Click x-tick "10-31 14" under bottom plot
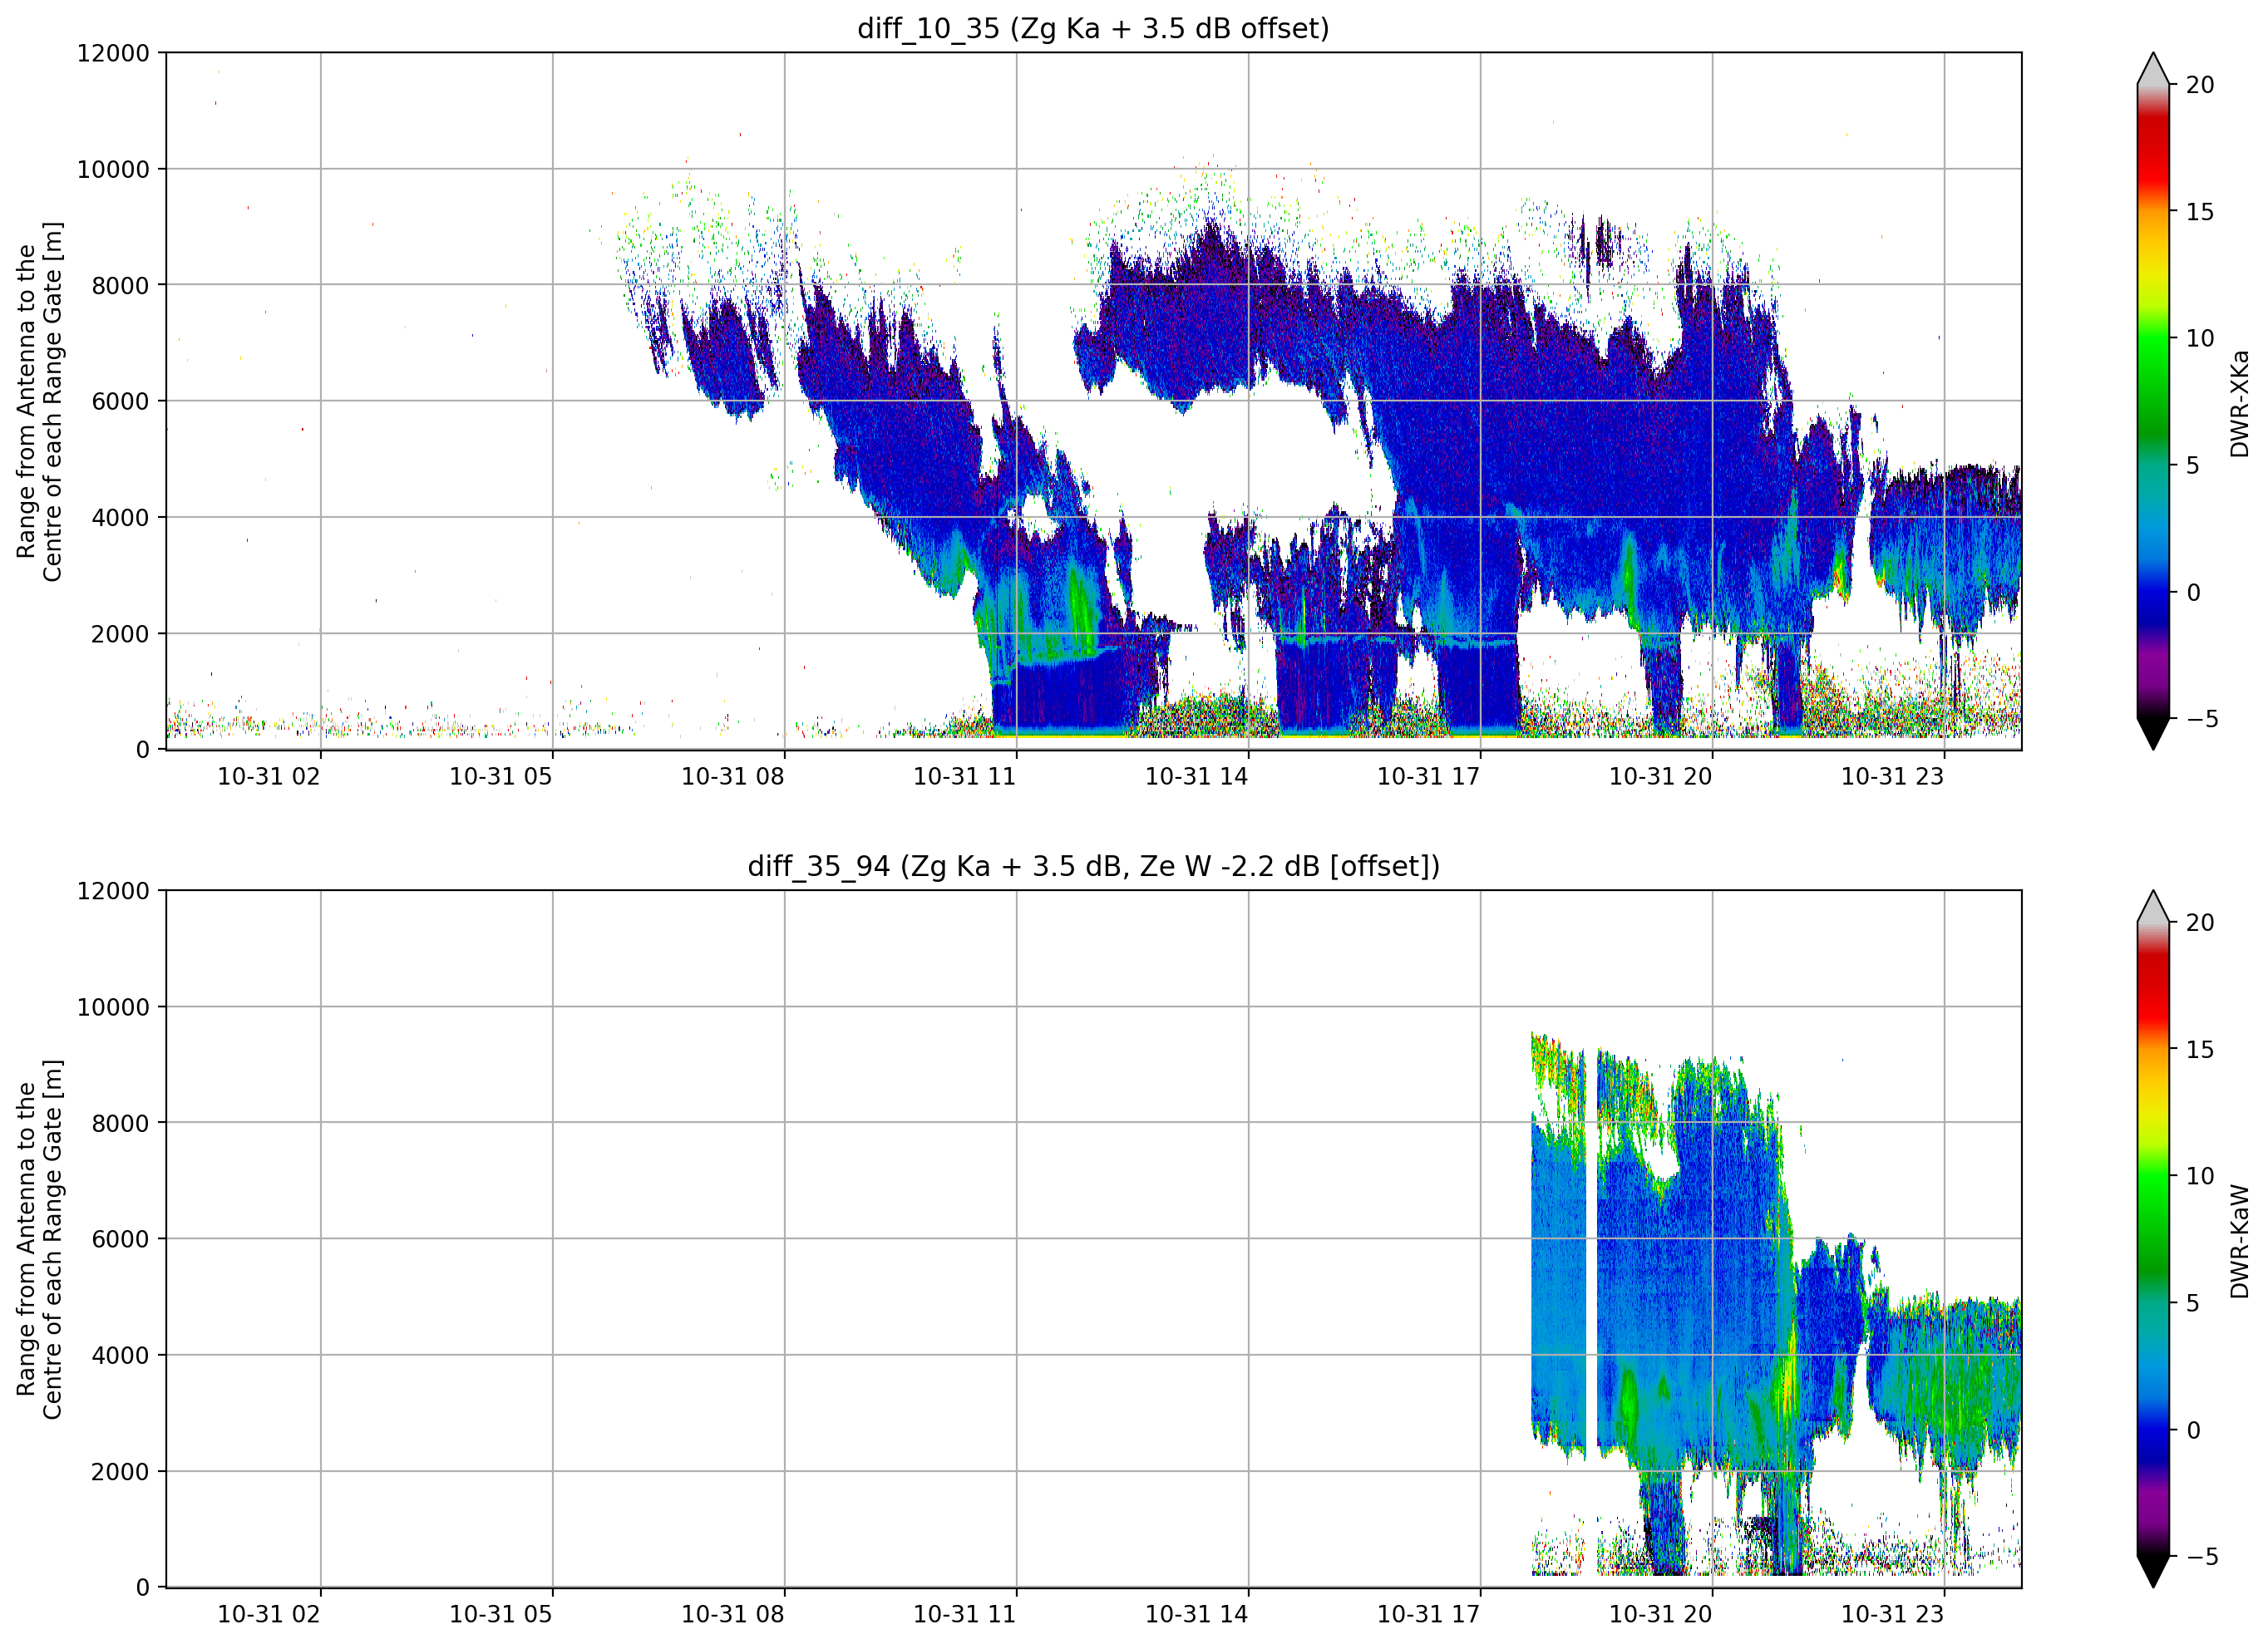2268x1644 pixels. tap(1197, 1615)
